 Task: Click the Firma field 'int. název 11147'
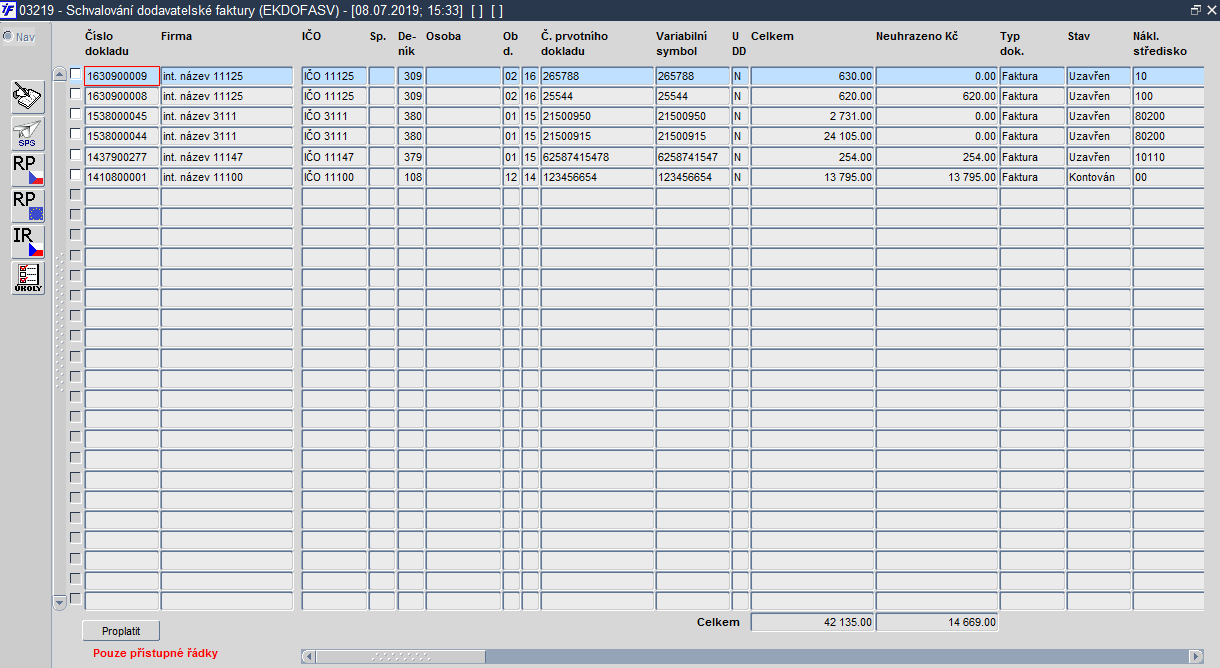pos(227,157)
